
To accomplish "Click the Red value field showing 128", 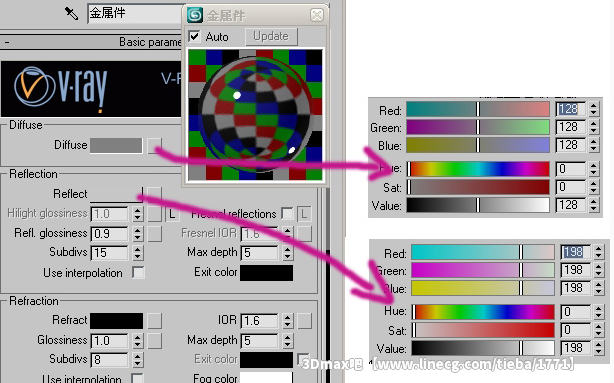I will (571, 109).
